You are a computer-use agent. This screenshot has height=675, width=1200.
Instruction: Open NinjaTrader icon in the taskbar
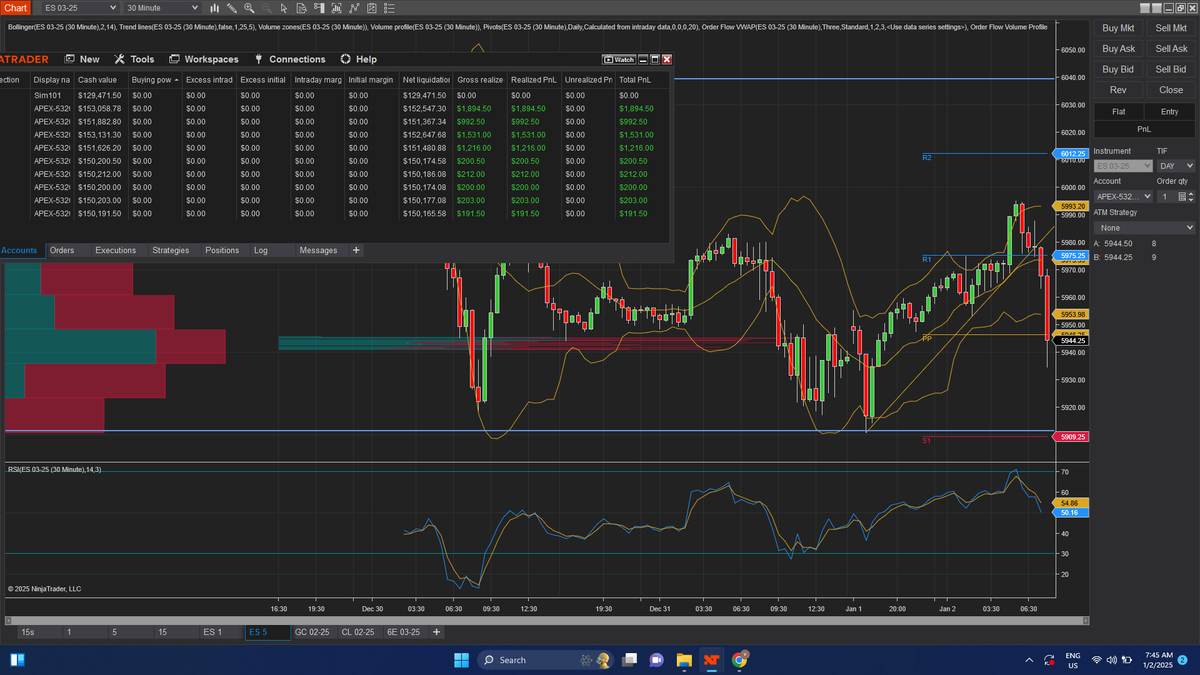711,659
